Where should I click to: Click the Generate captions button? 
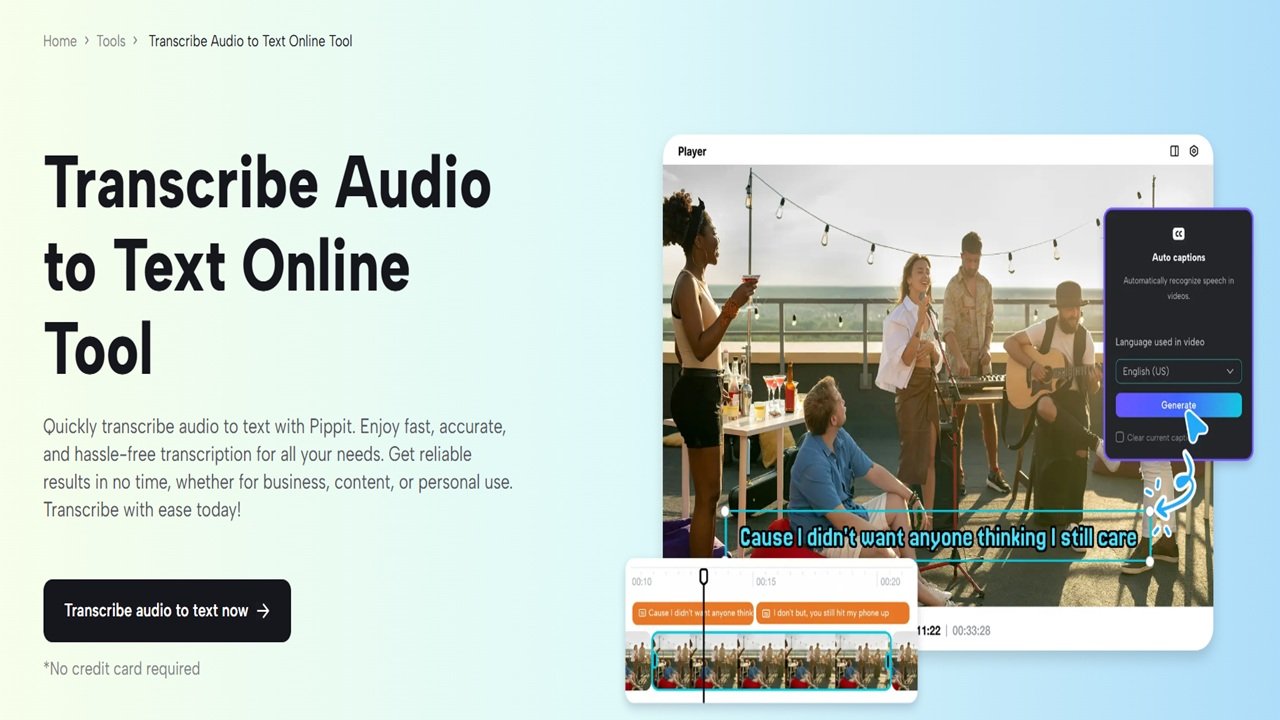tap(1178, 405)
